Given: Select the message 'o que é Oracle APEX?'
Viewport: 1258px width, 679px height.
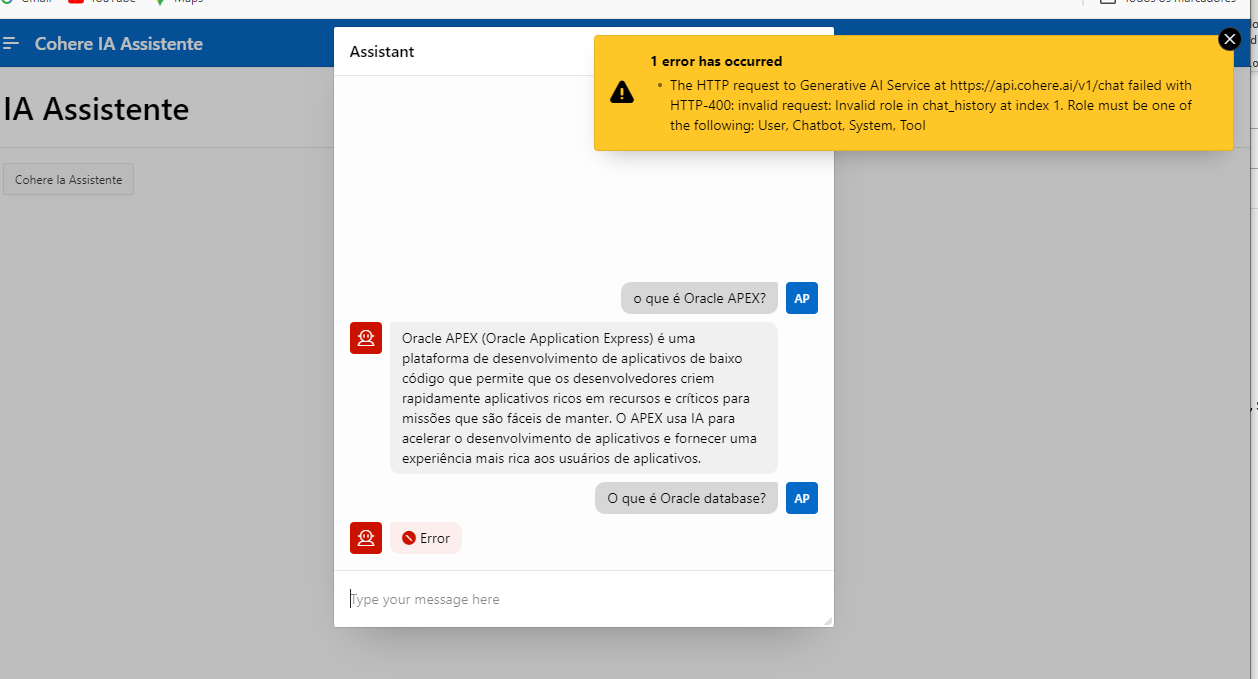Looking at the screenshot, I should point(699,298).
